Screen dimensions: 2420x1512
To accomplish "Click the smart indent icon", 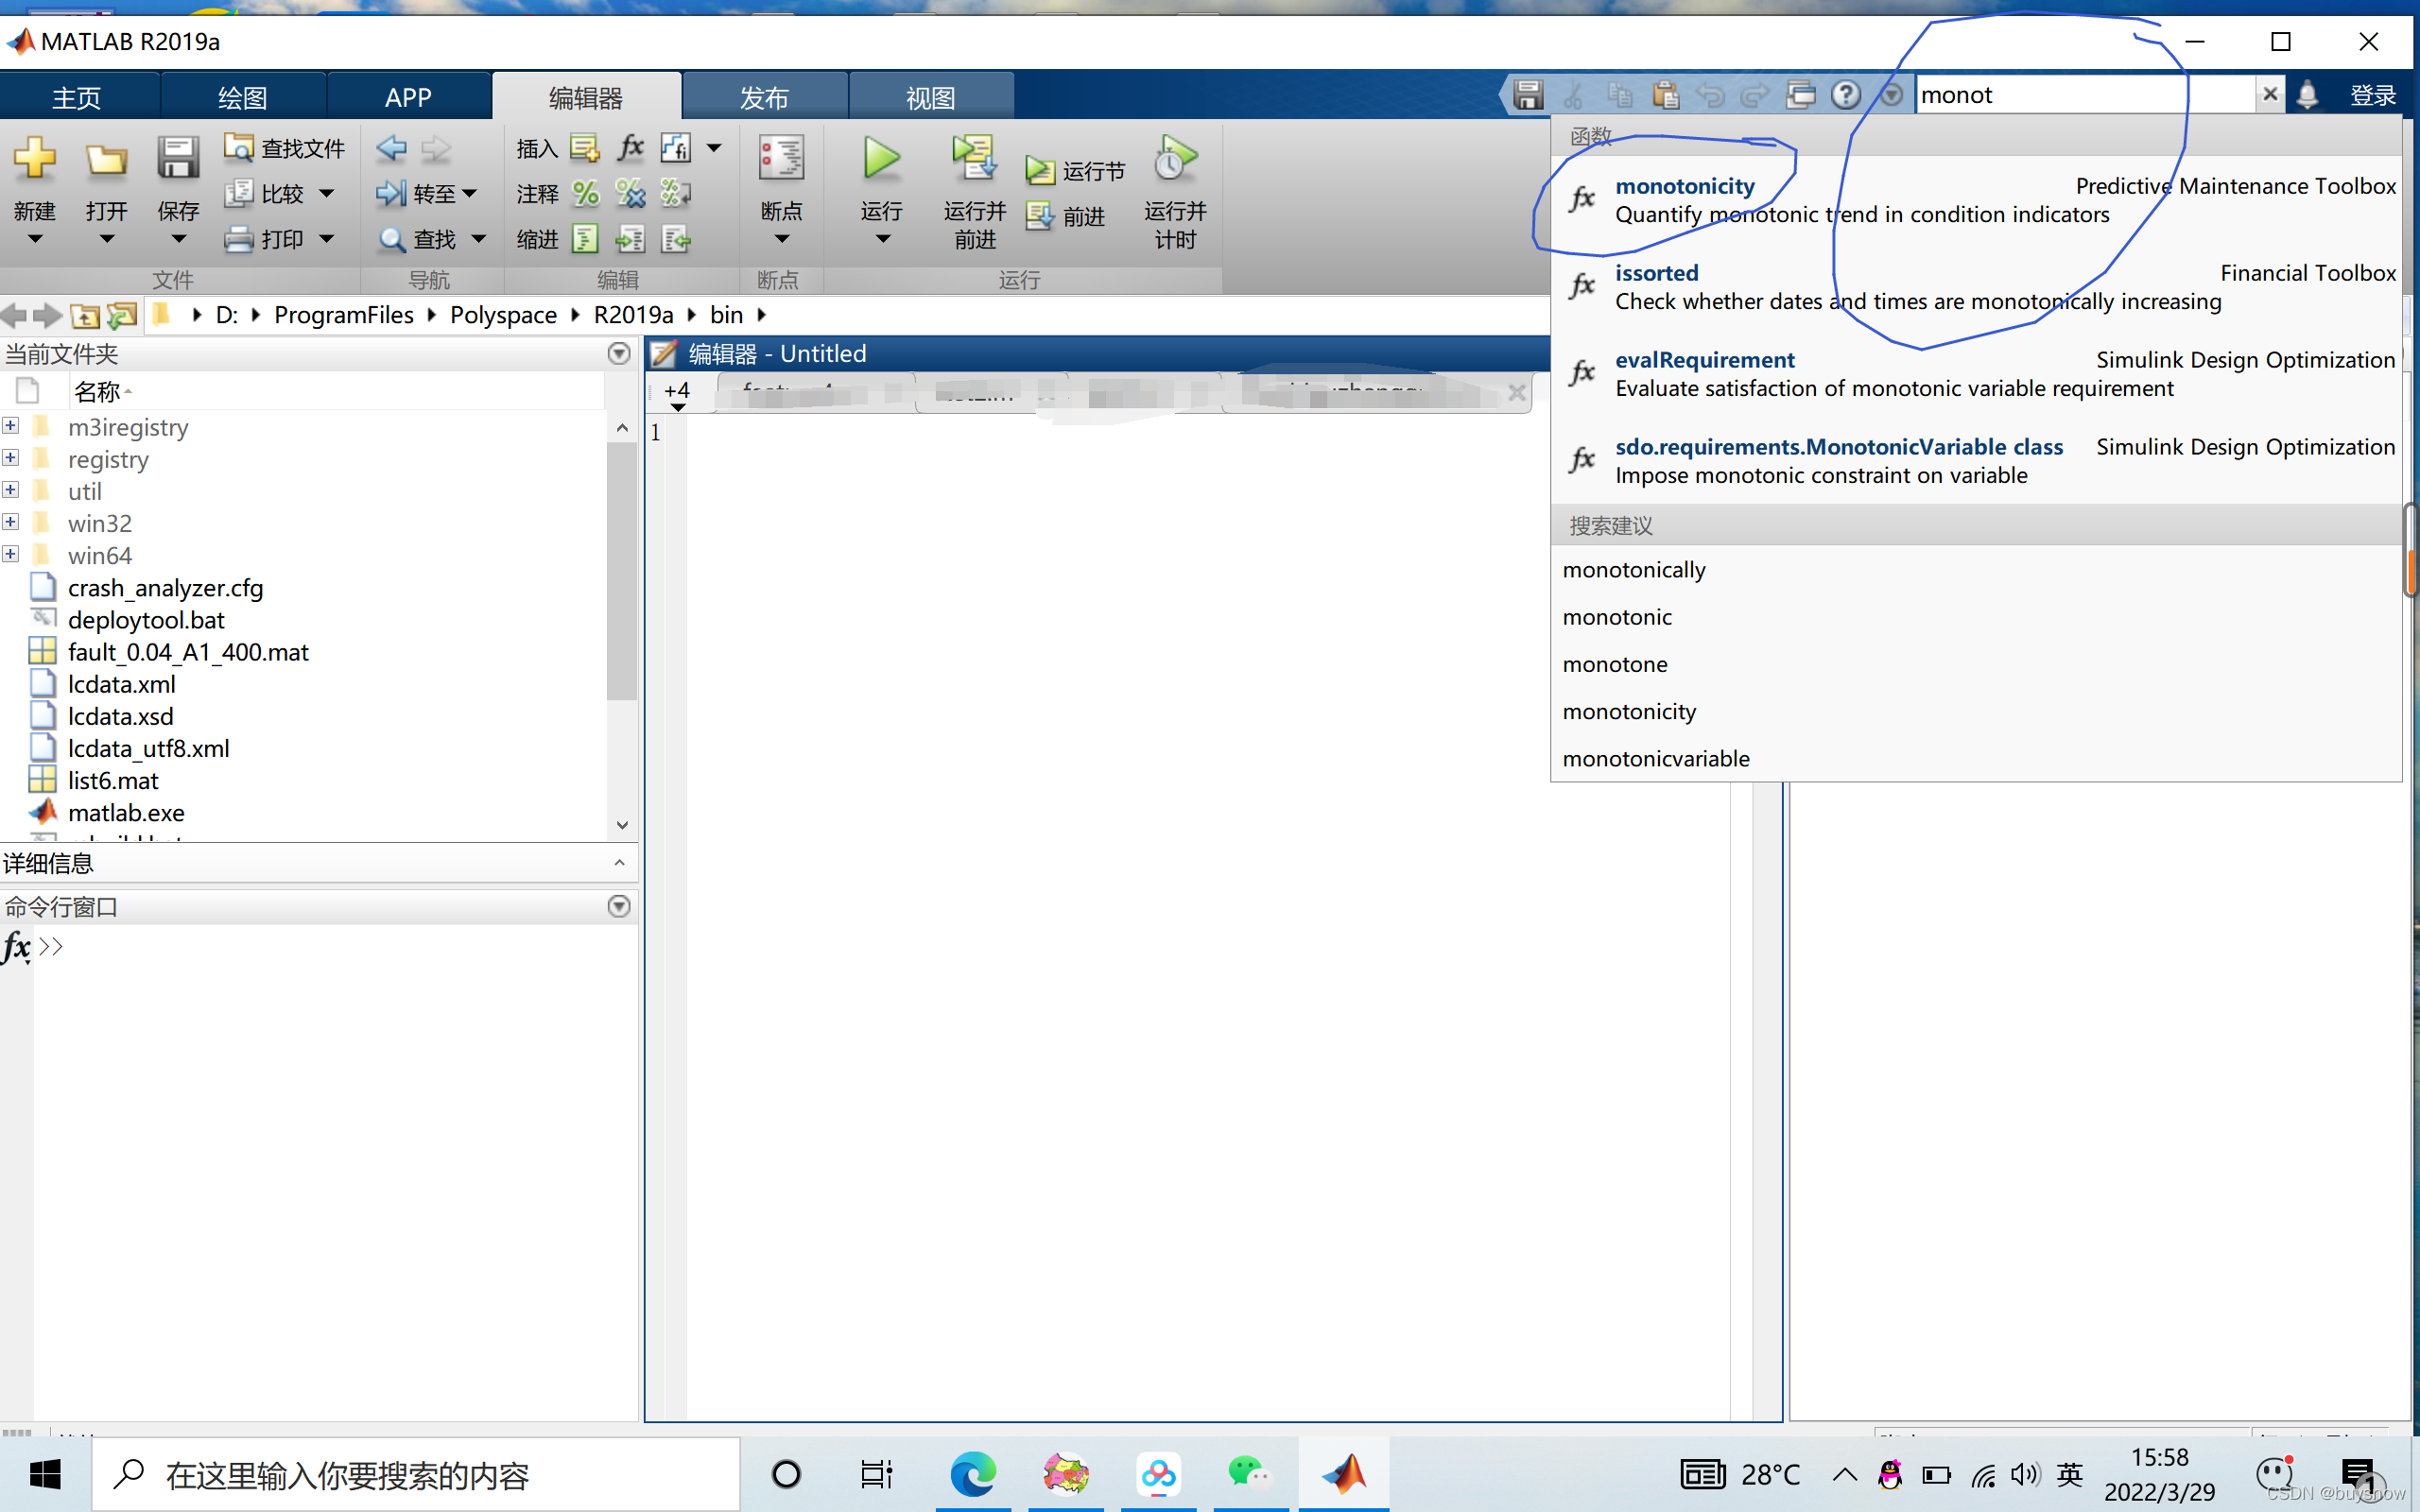I will pyautogui.click(x=585, y=239).
